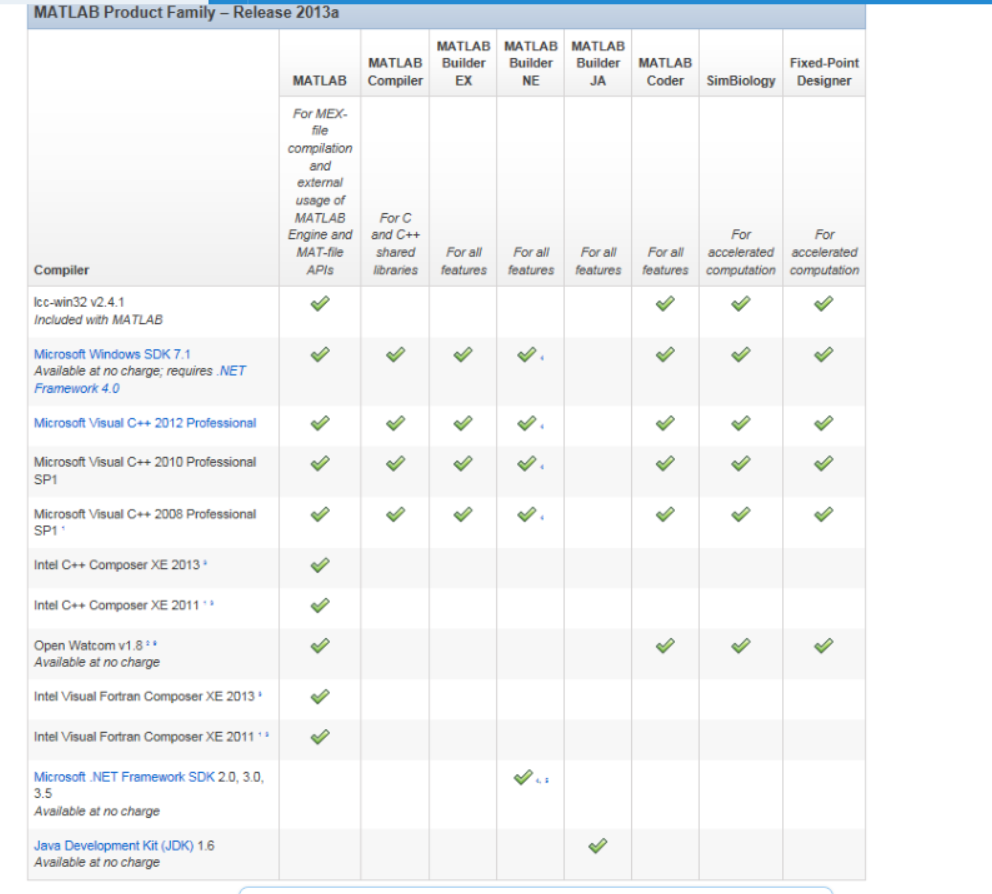Click the Fixed-Point Designer column header
The width and height of the screenshot is (992, 894).
pyautogui.click(x=824, y=71)
